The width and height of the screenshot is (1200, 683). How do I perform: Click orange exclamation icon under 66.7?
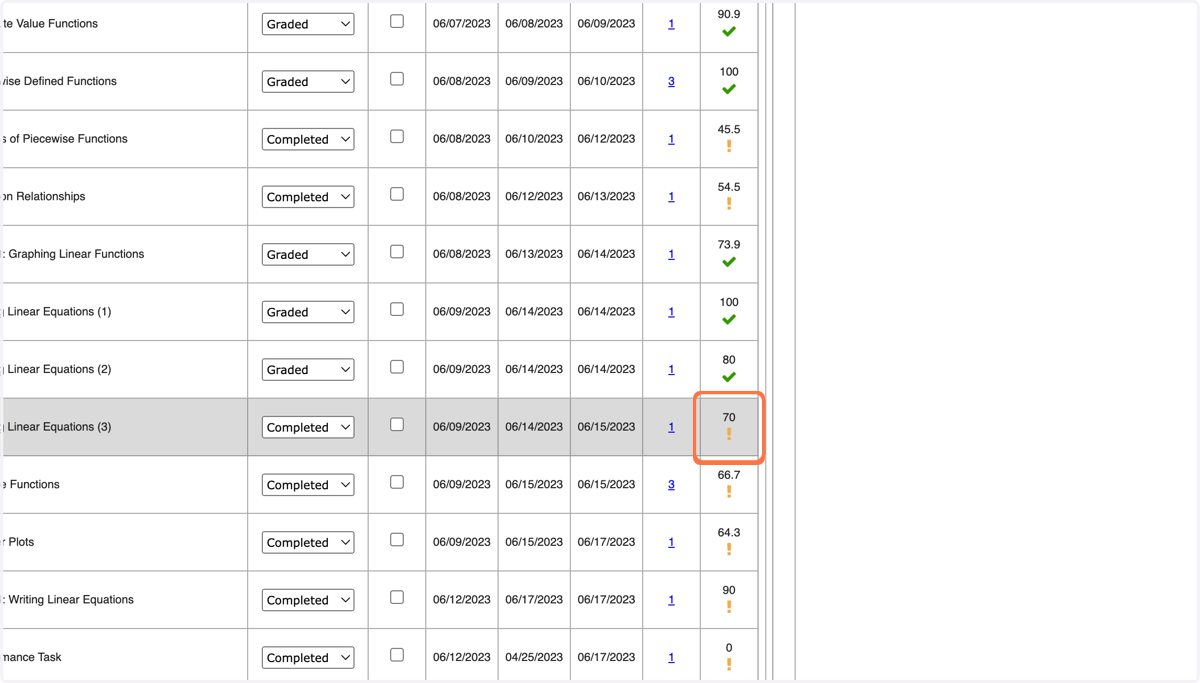point(729,492)
